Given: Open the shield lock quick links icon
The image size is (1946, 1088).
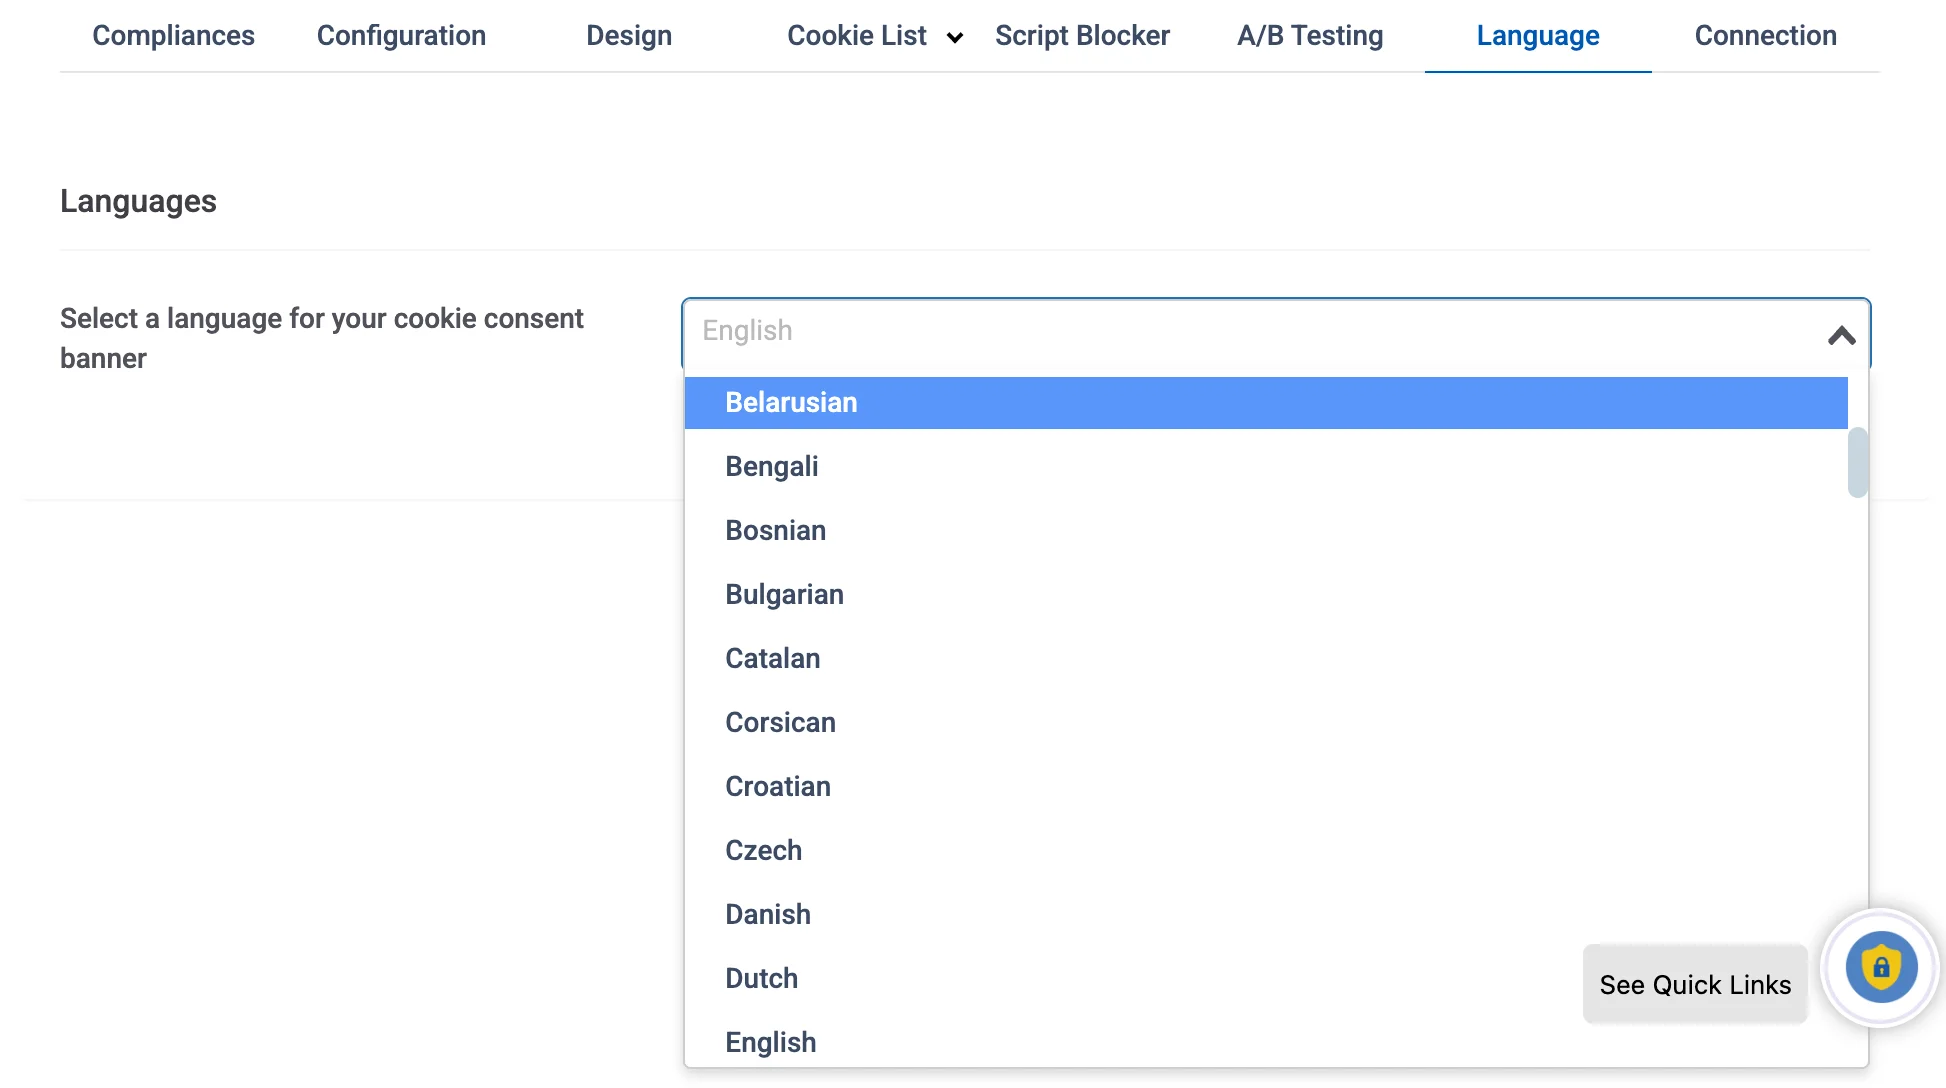Looking at the screenshot, I should 1881,968.
